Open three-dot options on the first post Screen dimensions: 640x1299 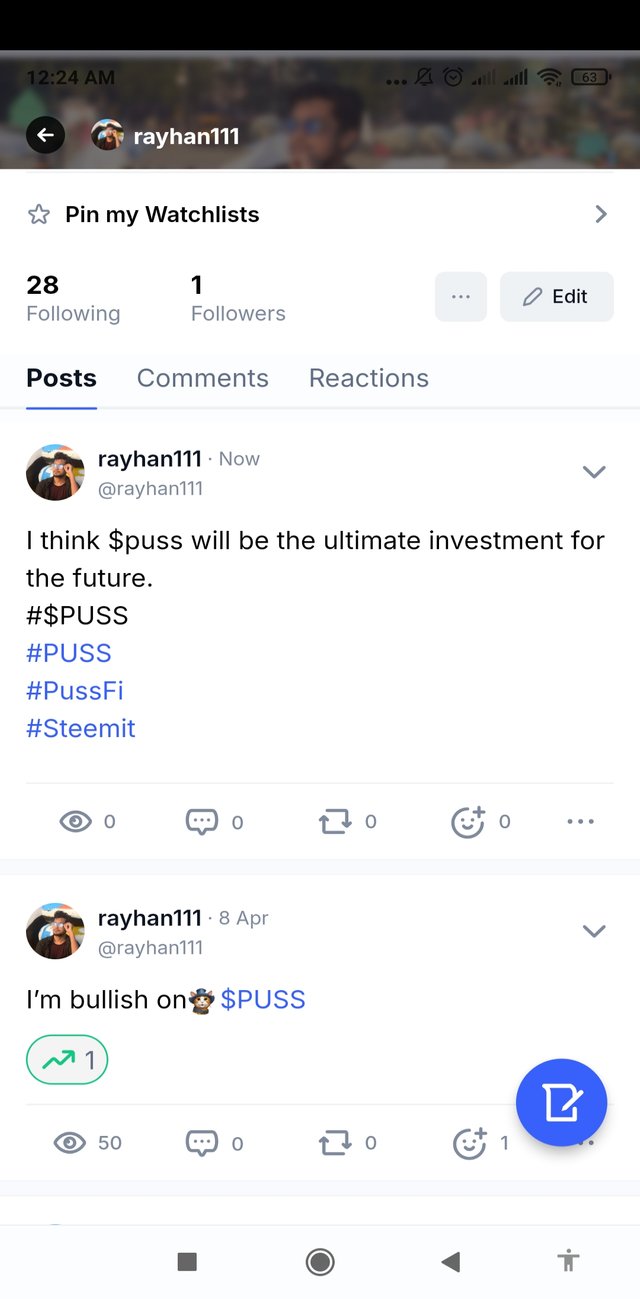tap(580, 822)
